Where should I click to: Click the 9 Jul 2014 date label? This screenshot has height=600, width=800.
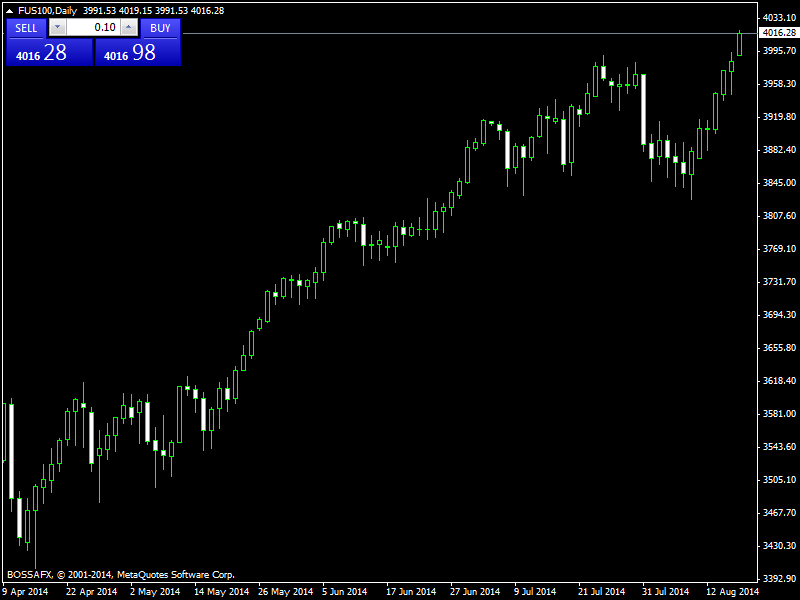(x=535, y=592)
